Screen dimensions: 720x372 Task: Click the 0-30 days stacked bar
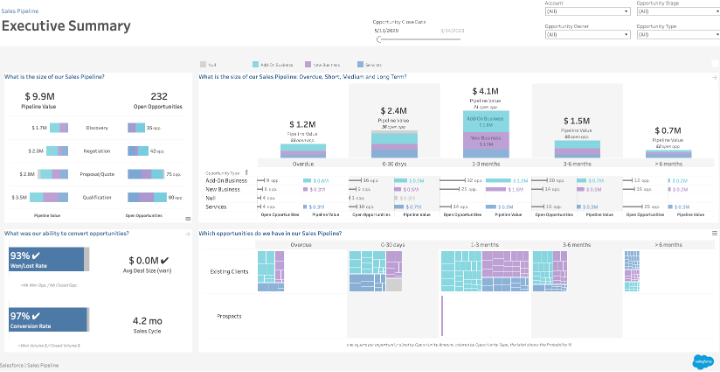(x=394, y=144)
